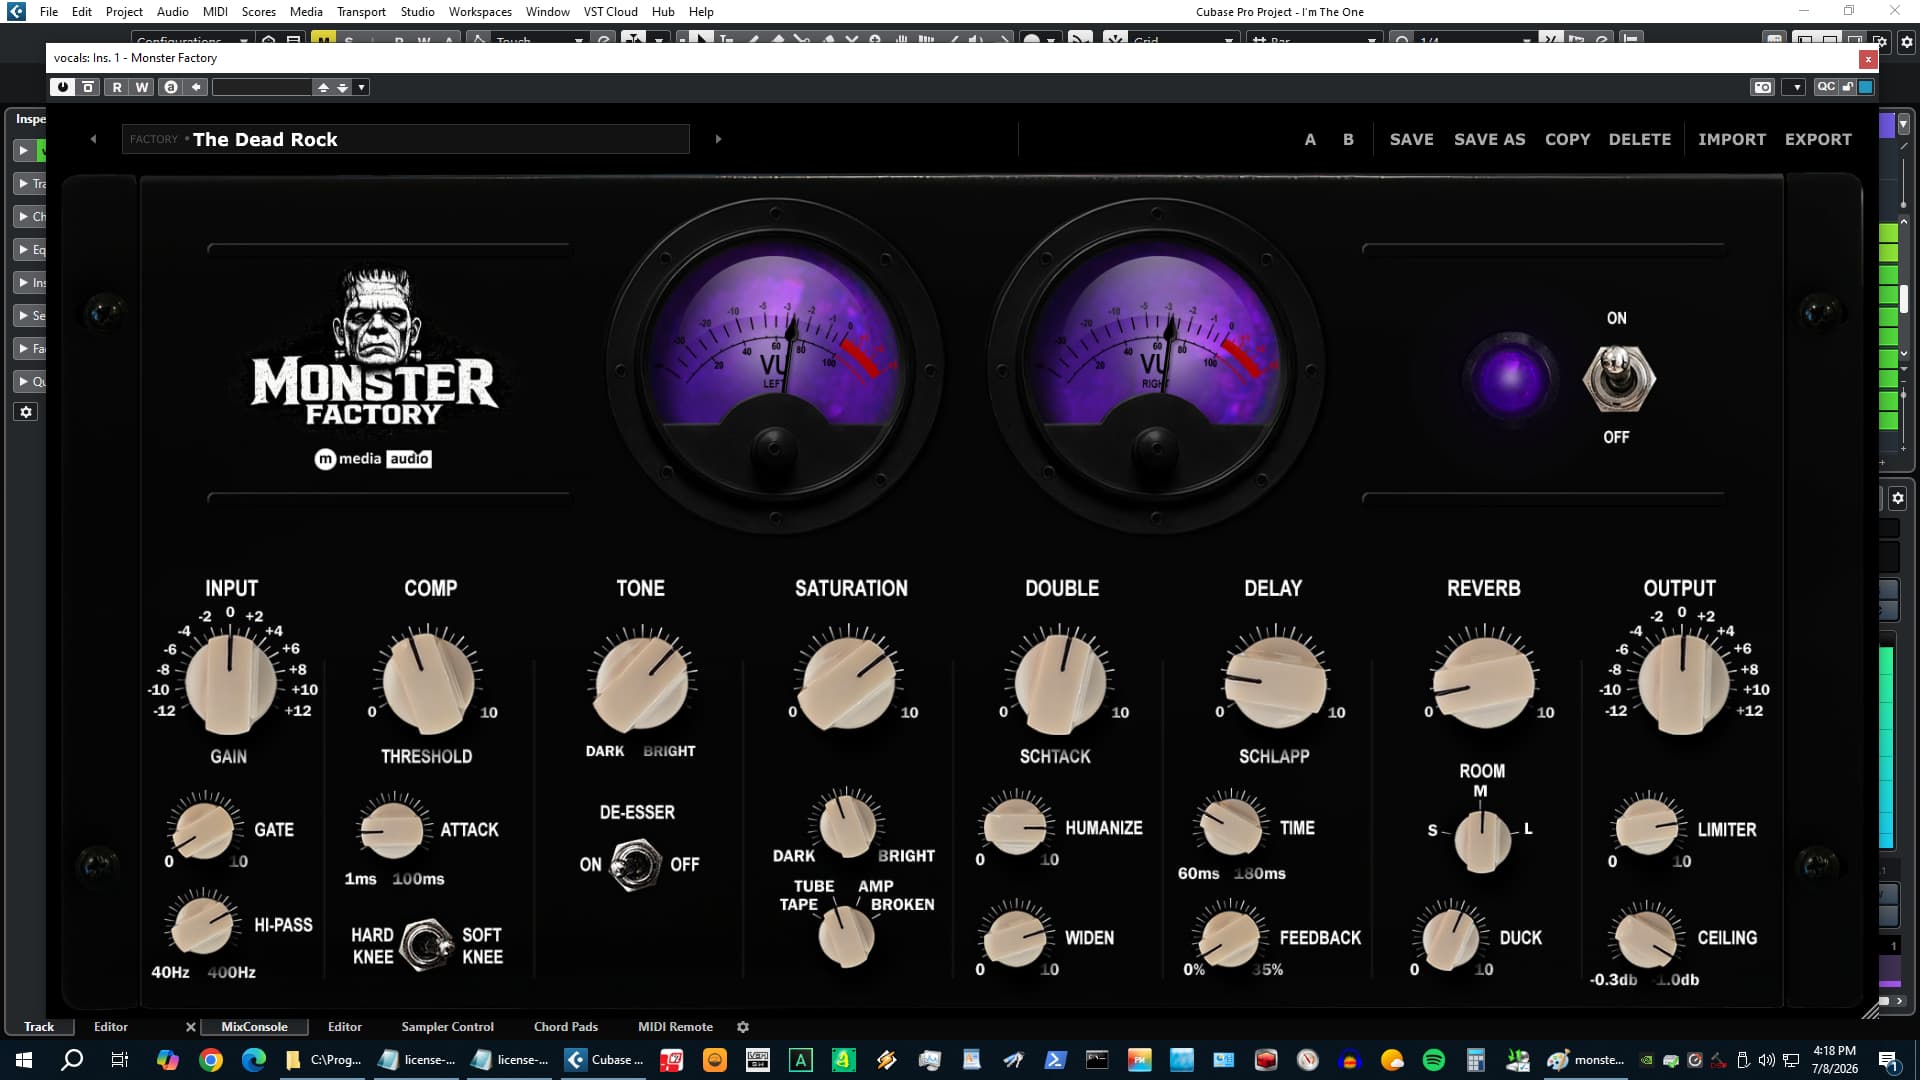
Task: Load the previous preset with up arrow
Action: click(323, 87)
